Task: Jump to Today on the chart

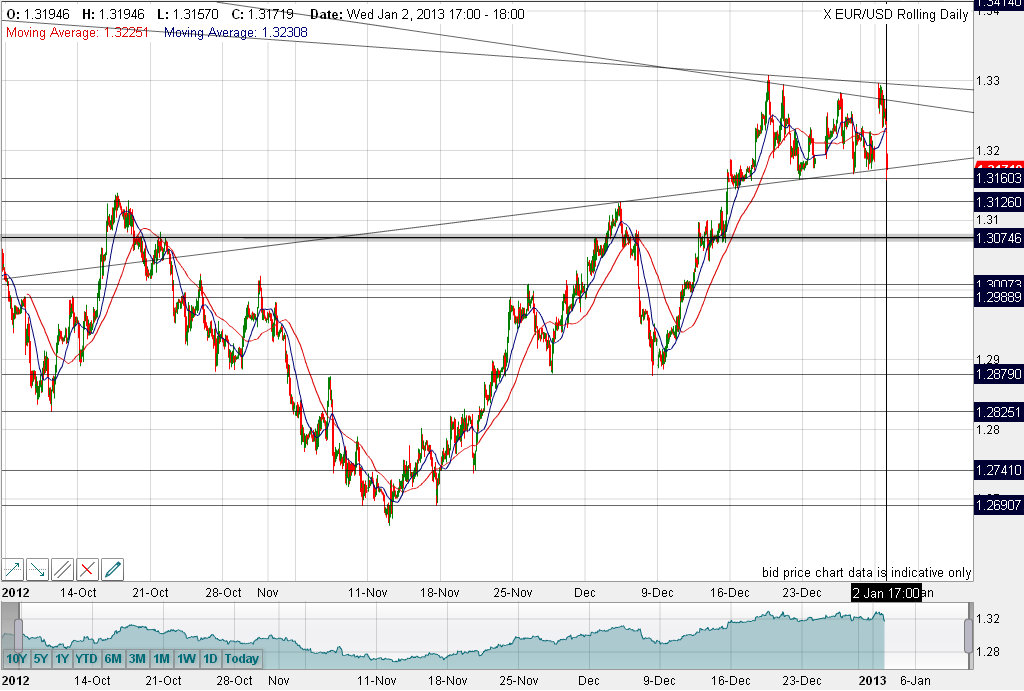Action: click(241, 659)
